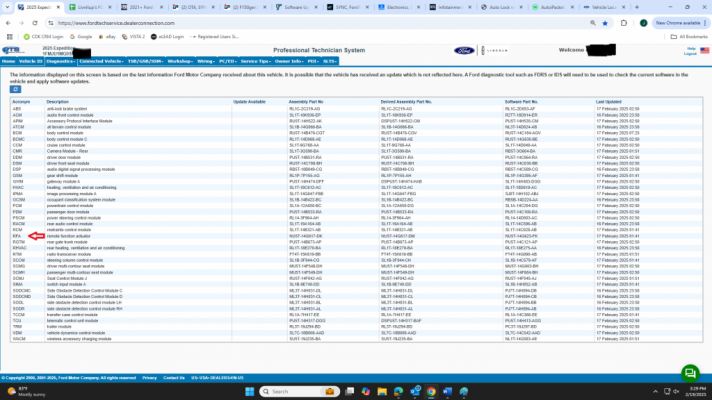712x400 pixels.
Task: Open Microsoft Edge from the taskbar
Action: (x=398, y=391)
